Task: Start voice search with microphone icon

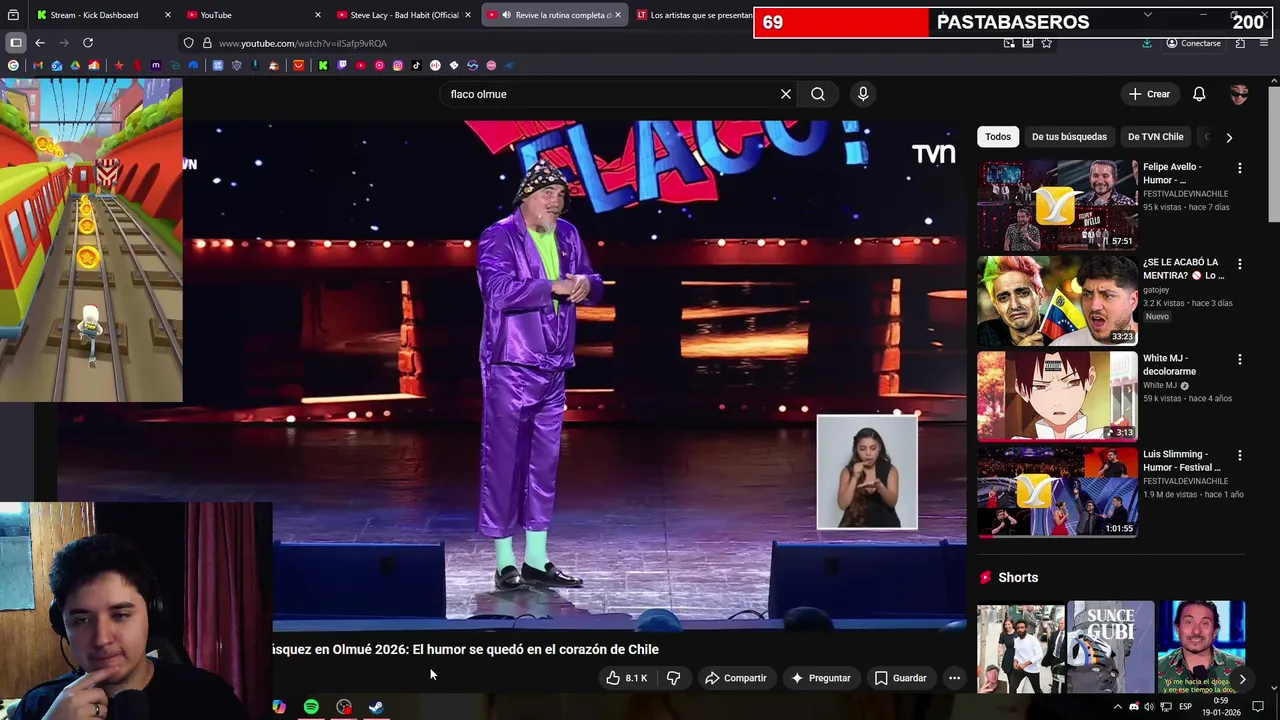Action: pos(863,94)
